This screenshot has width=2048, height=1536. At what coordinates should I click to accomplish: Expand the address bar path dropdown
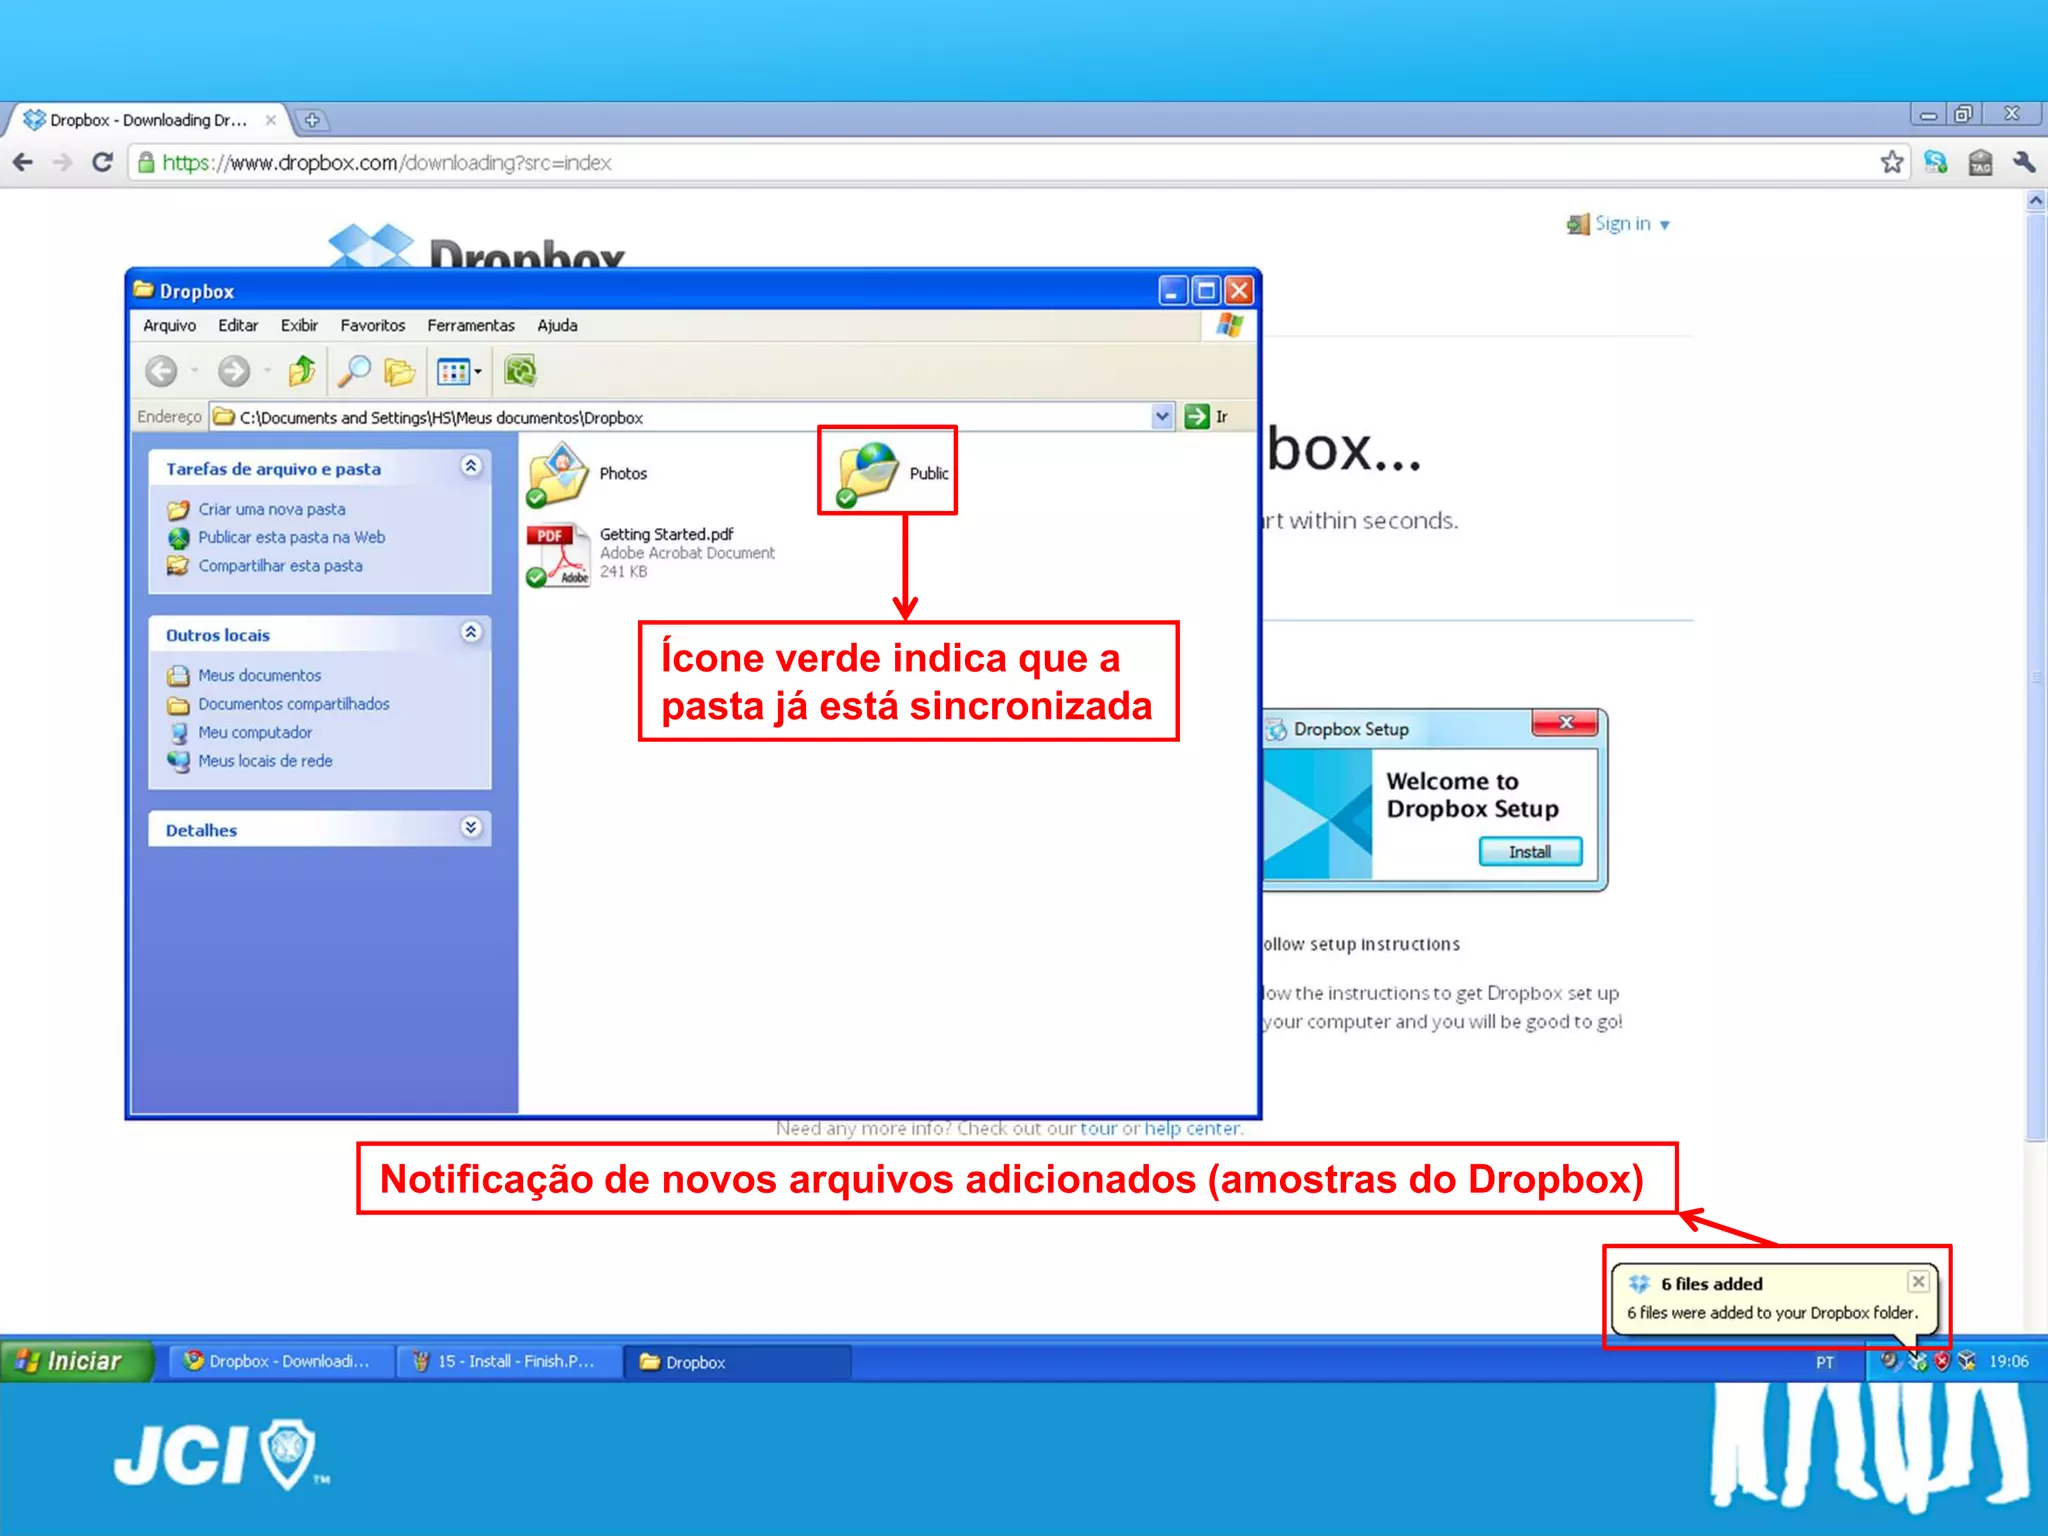[x=1162, y=416]
